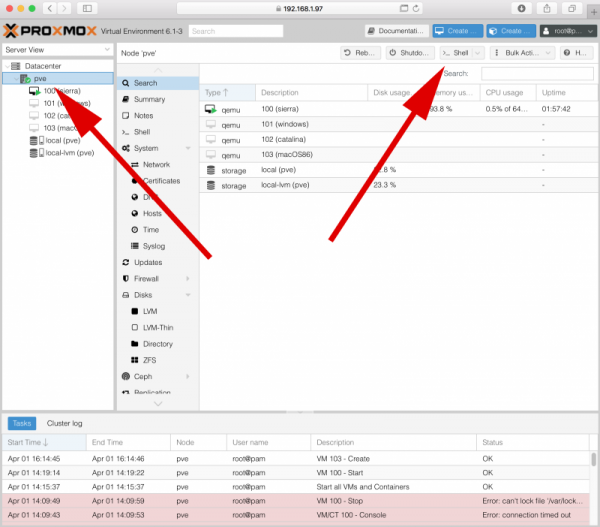Viewport: 600px width, 527px height.
Task: Open the Notes menu item
Action: 158,116
